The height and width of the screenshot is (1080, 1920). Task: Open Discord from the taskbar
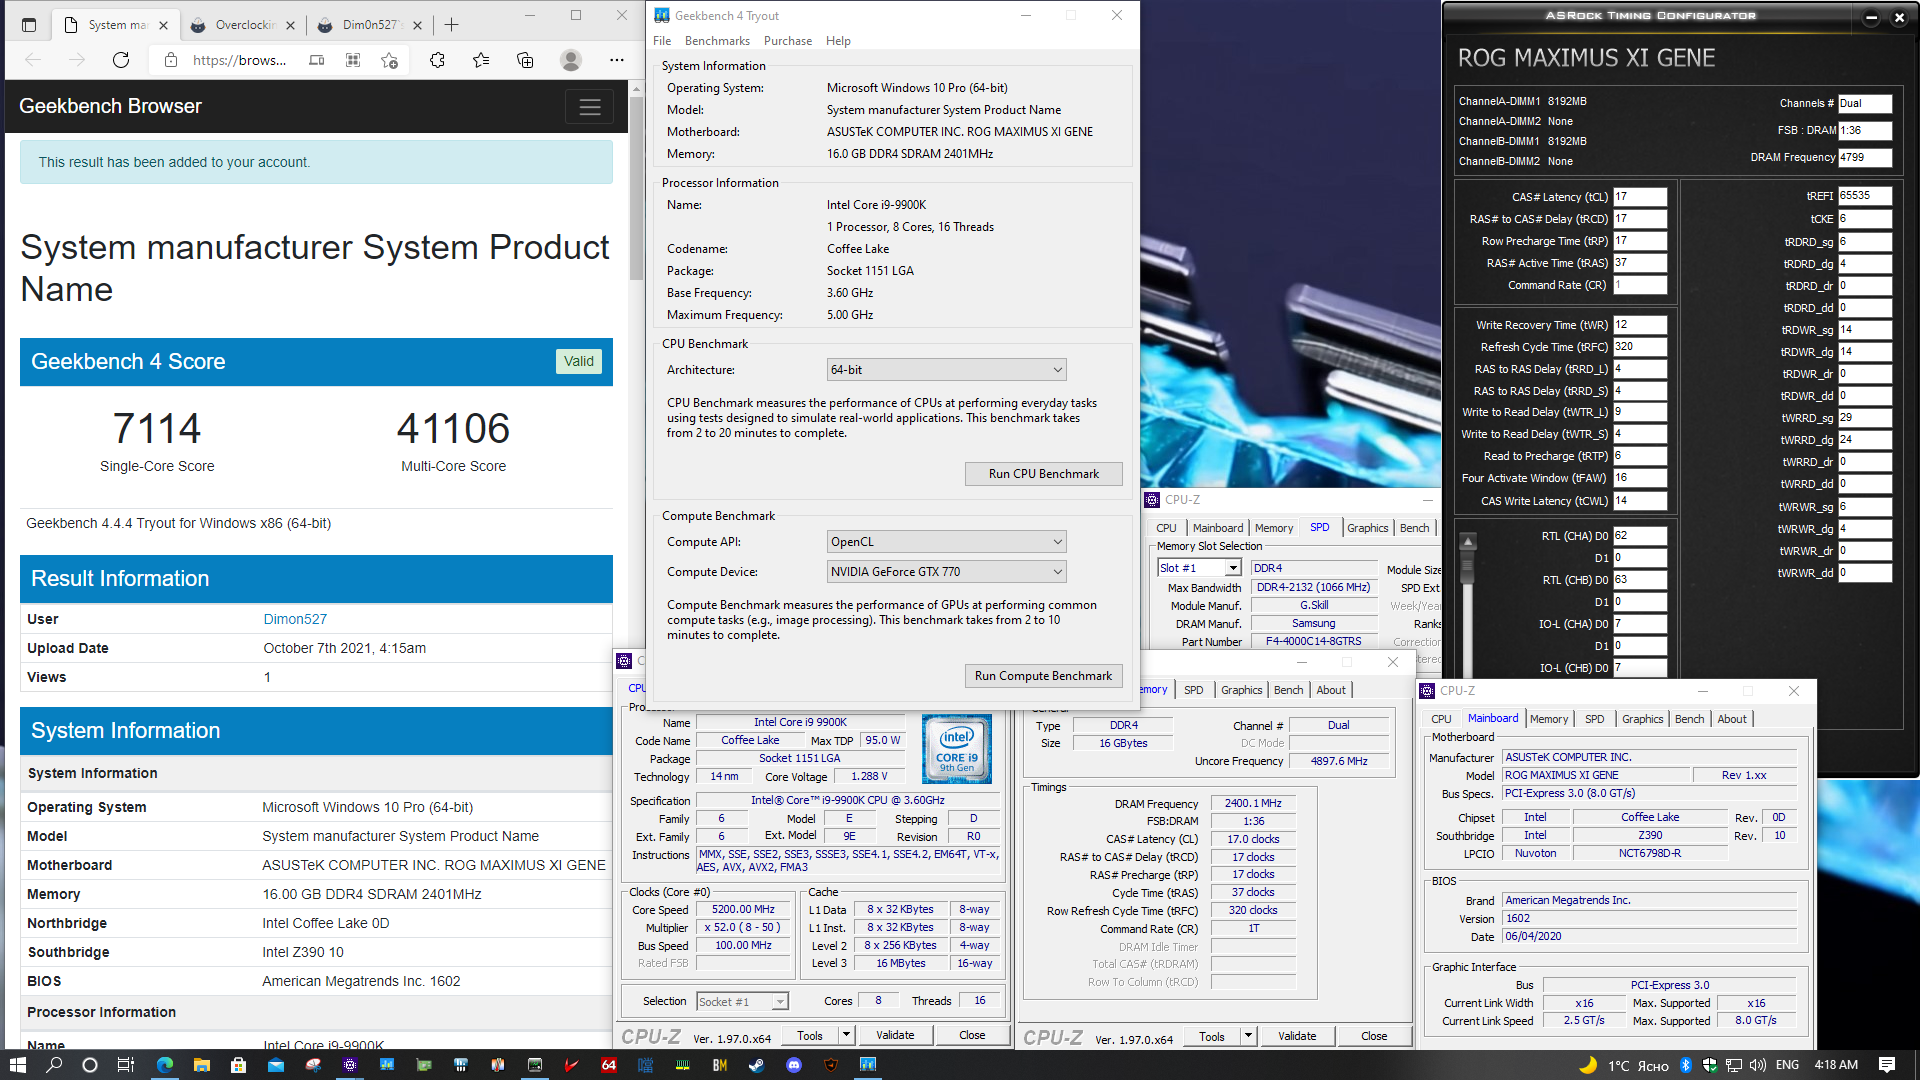794,1065
